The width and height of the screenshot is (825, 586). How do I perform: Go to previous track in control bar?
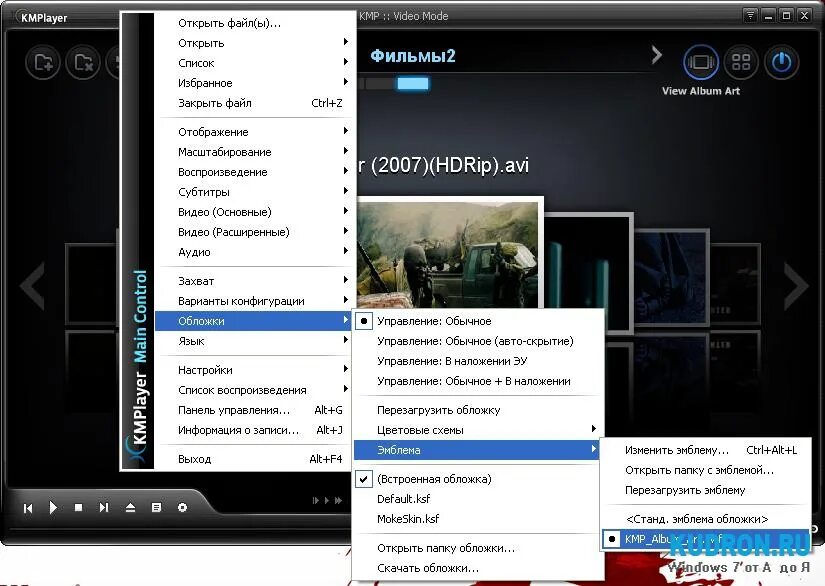pos(28,508)
